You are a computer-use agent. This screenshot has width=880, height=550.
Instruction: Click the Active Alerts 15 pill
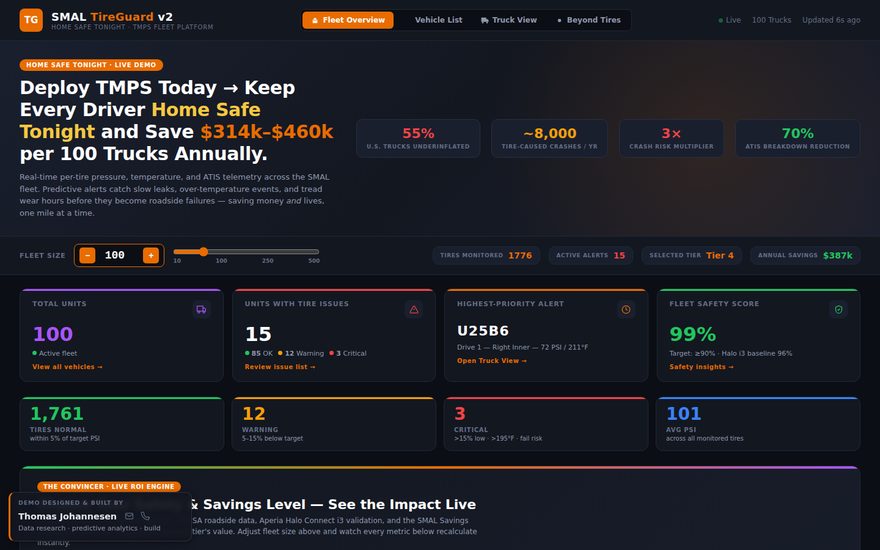[x=590, y=255]
